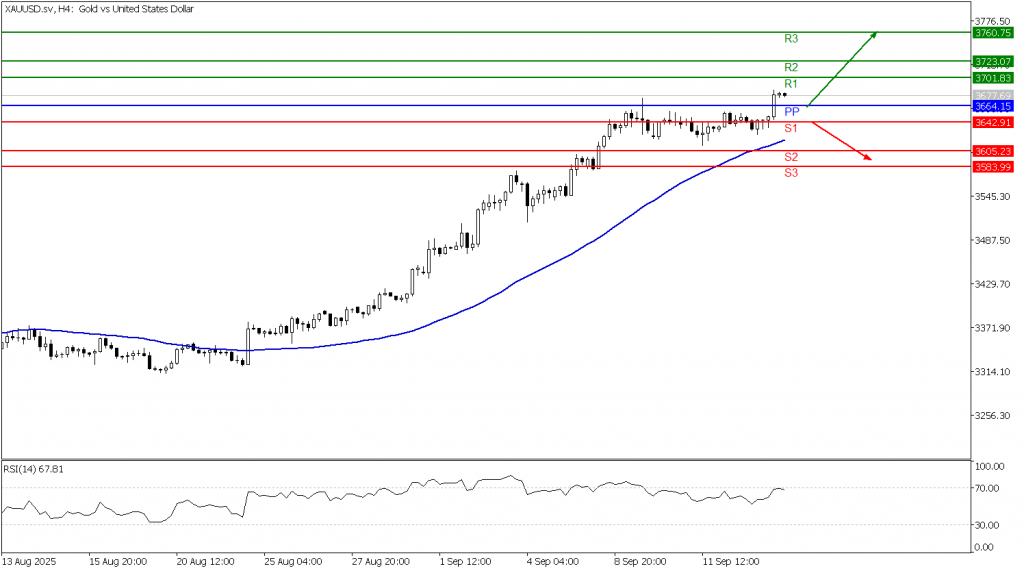1024x571 pixels.
Task: Click the 30.00 RSI scale value
Action: [987, 525]
